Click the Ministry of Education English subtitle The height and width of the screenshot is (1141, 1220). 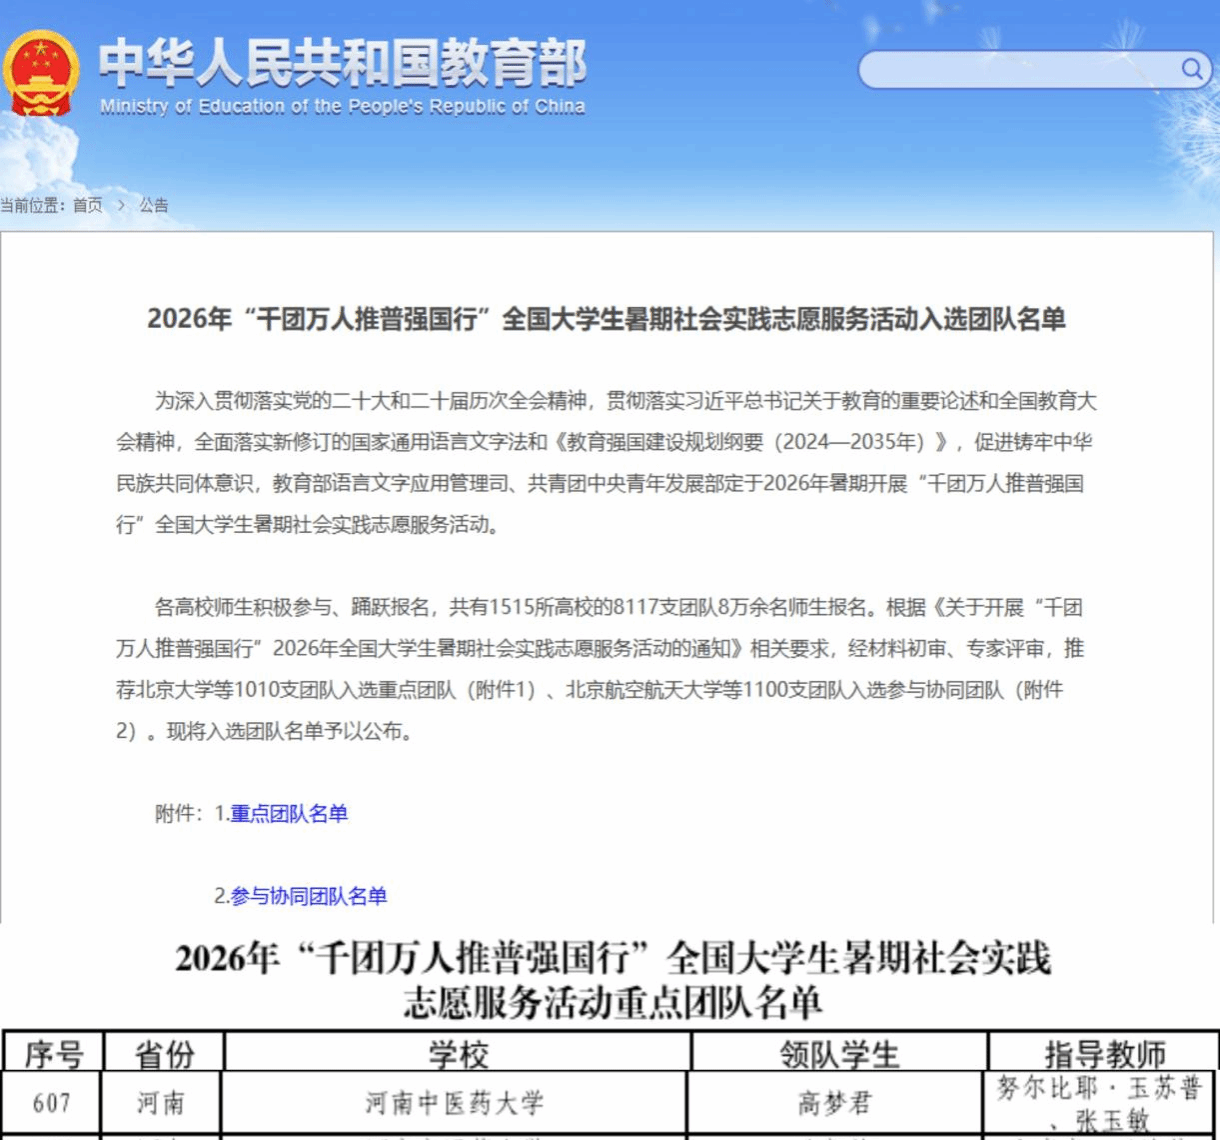(x=342, y=106)
